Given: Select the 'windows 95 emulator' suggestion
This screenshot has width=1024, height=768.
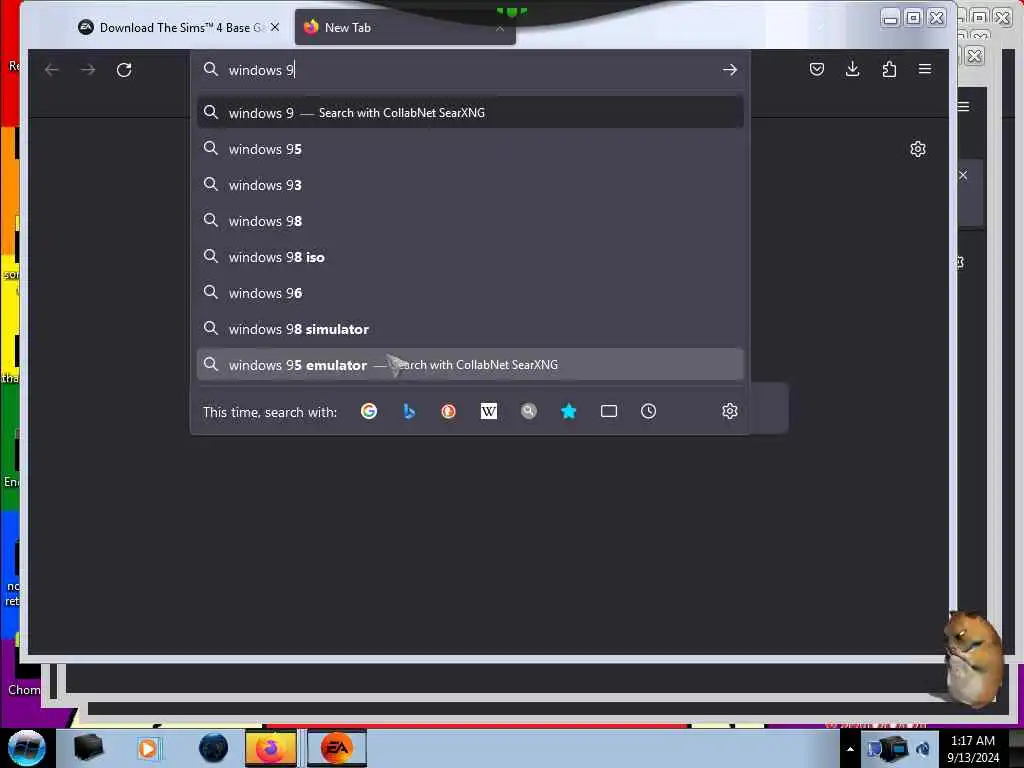Looking at the screenshot, I should pyautogui.click(x=470, y=365).
